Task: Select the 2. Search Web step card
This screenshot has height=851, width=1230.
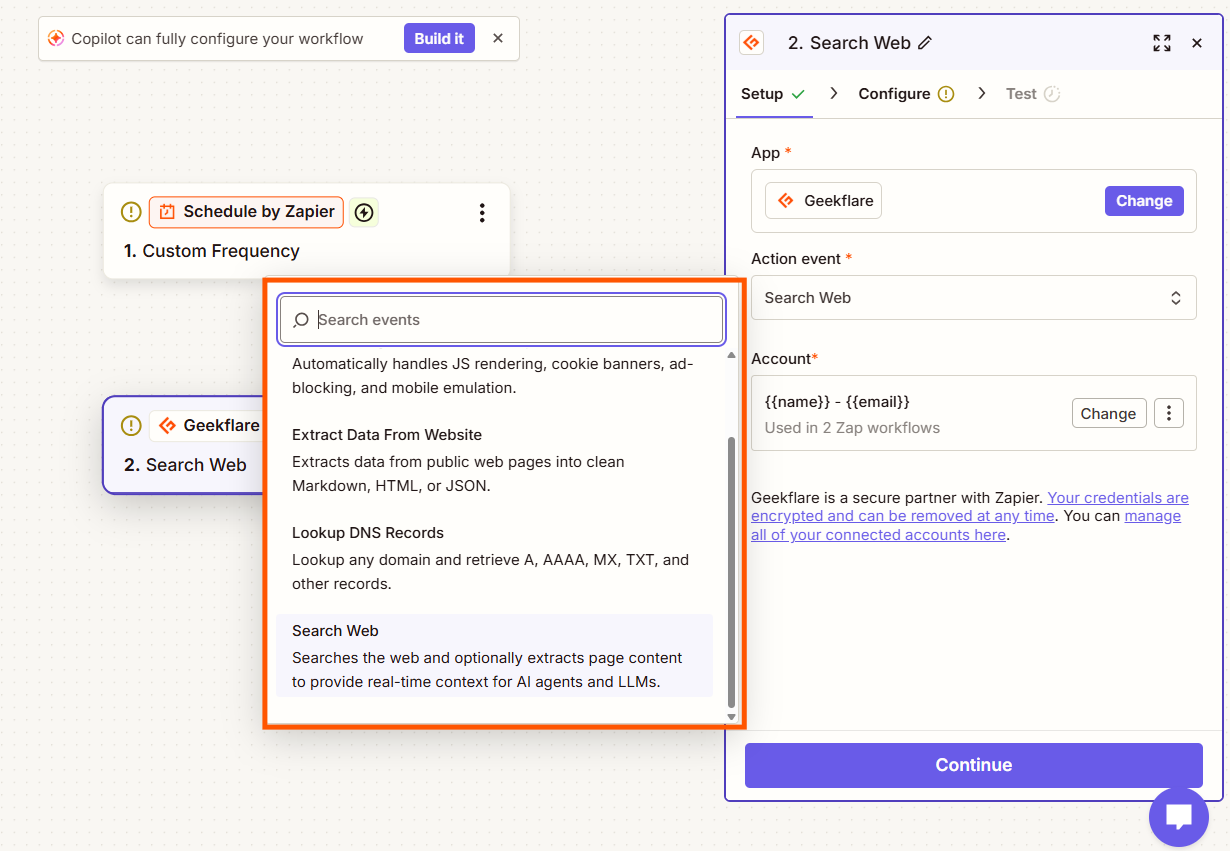Action: tap(184, 445)
